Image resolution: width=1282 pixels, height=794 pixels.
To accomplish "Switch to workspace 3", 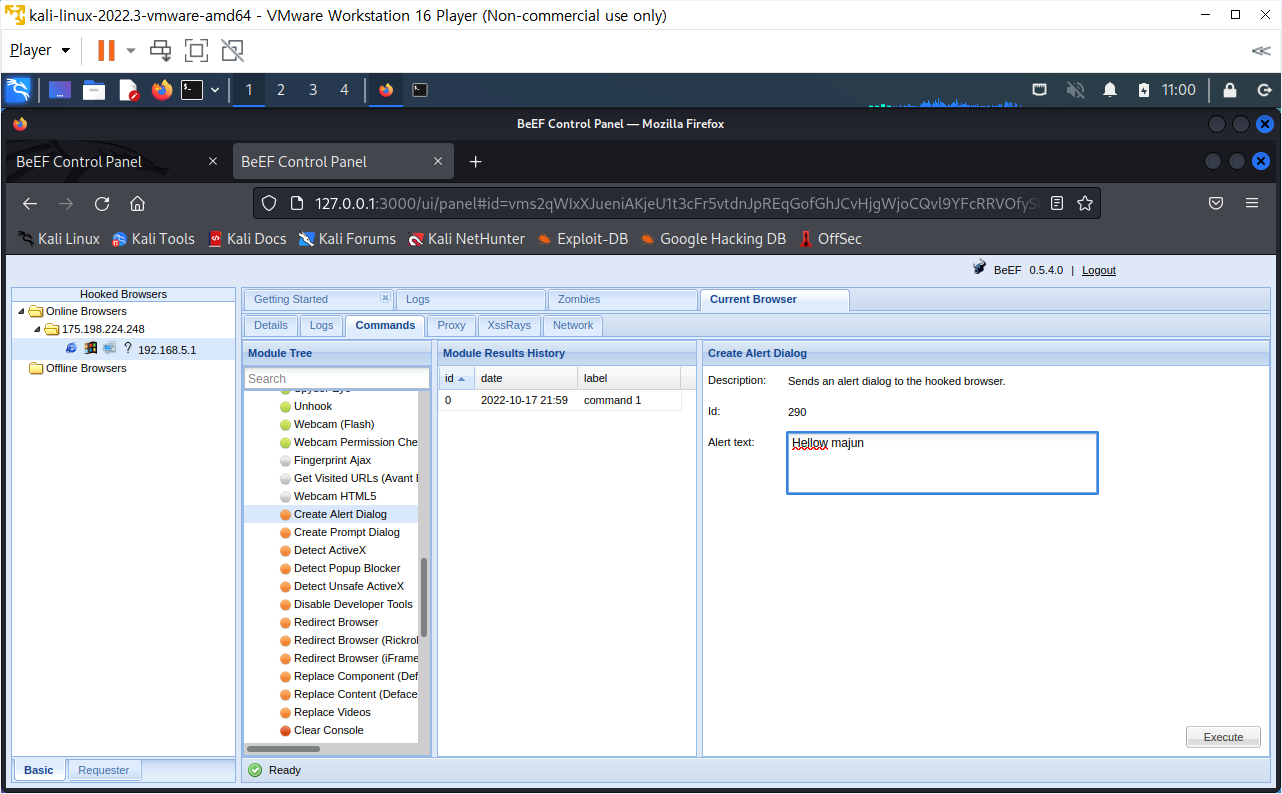I will 313,90.
